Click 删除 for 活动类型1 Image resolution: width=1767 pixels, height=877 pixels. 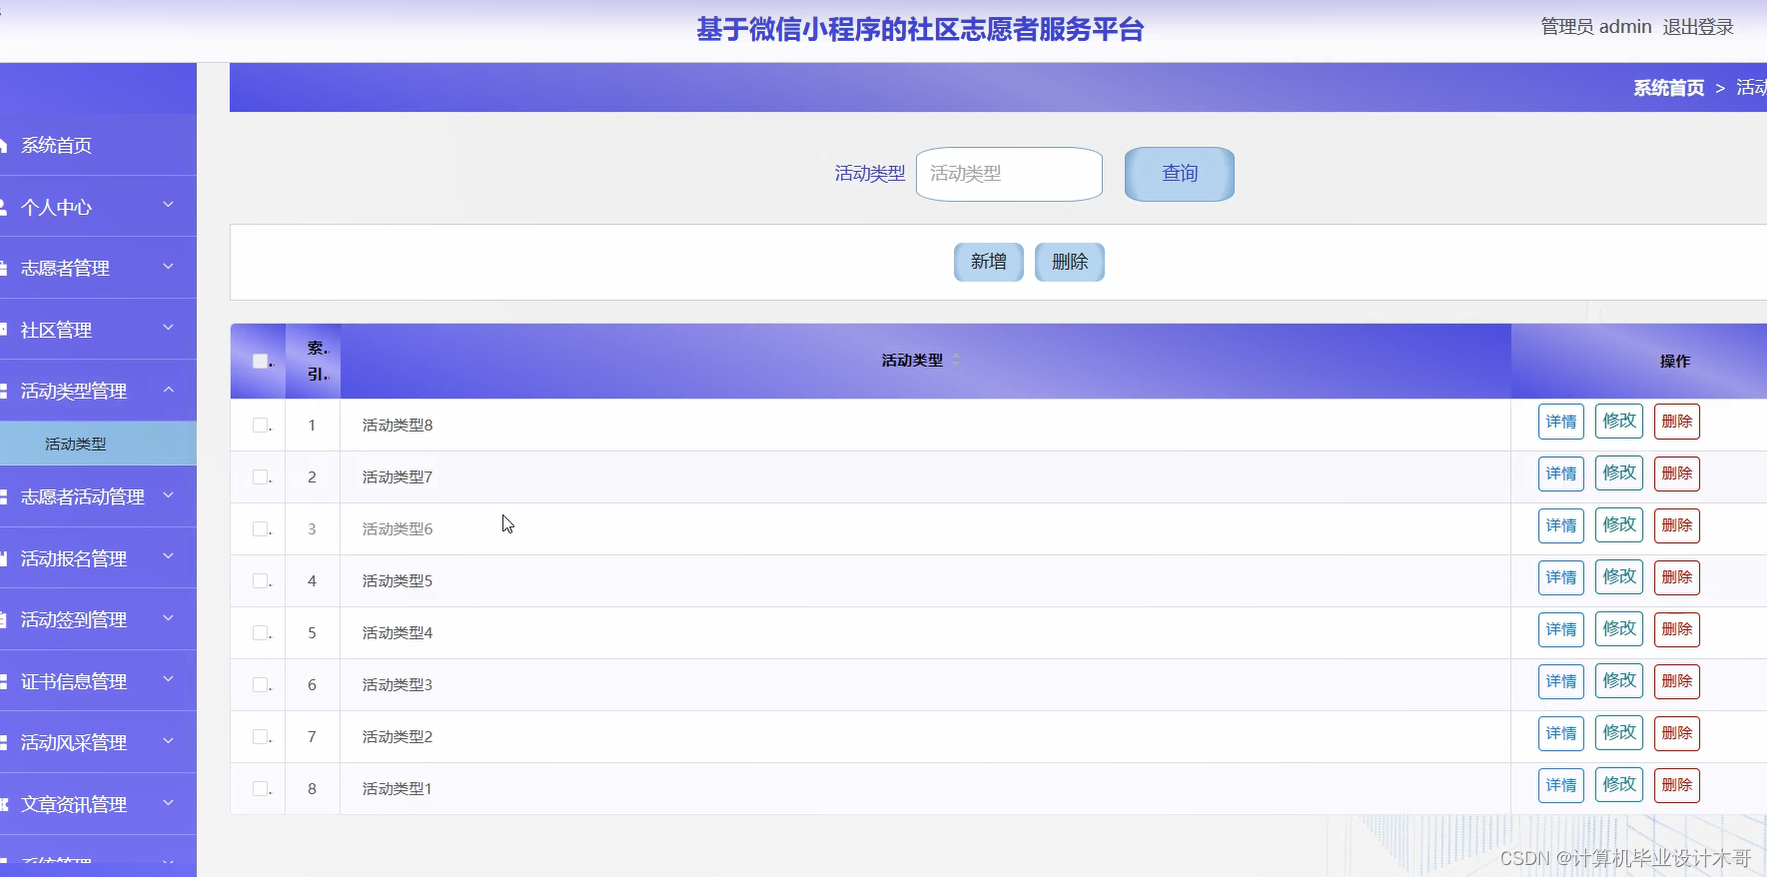pyautogui.click(x=1677, y=786)
